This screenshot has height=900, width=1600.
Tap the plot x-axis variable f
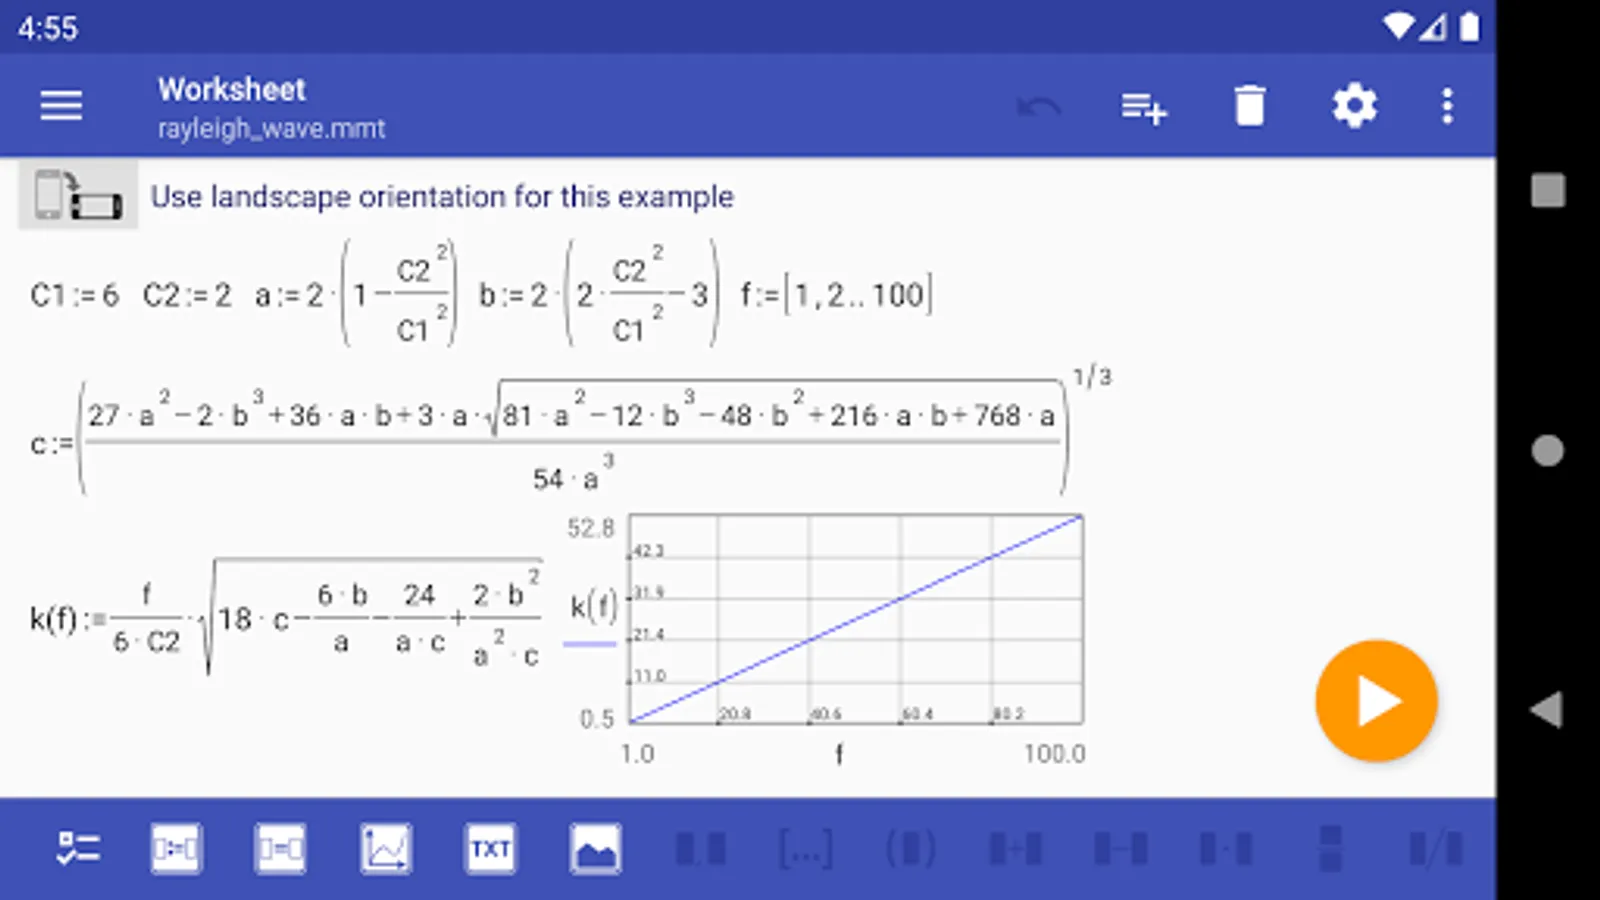[x=839, y=753]
